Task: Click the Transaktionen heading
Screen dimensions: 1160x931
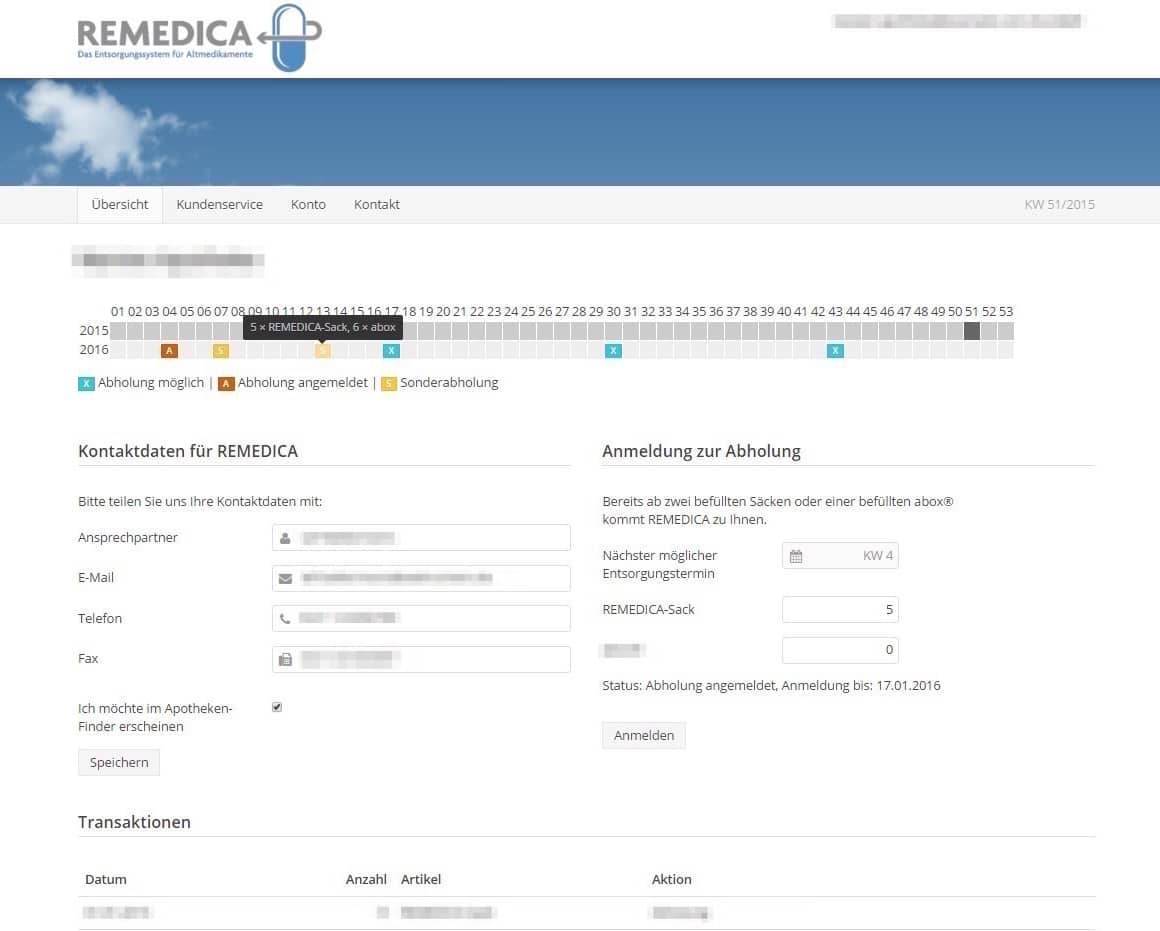Action: (x=135, y=822)
